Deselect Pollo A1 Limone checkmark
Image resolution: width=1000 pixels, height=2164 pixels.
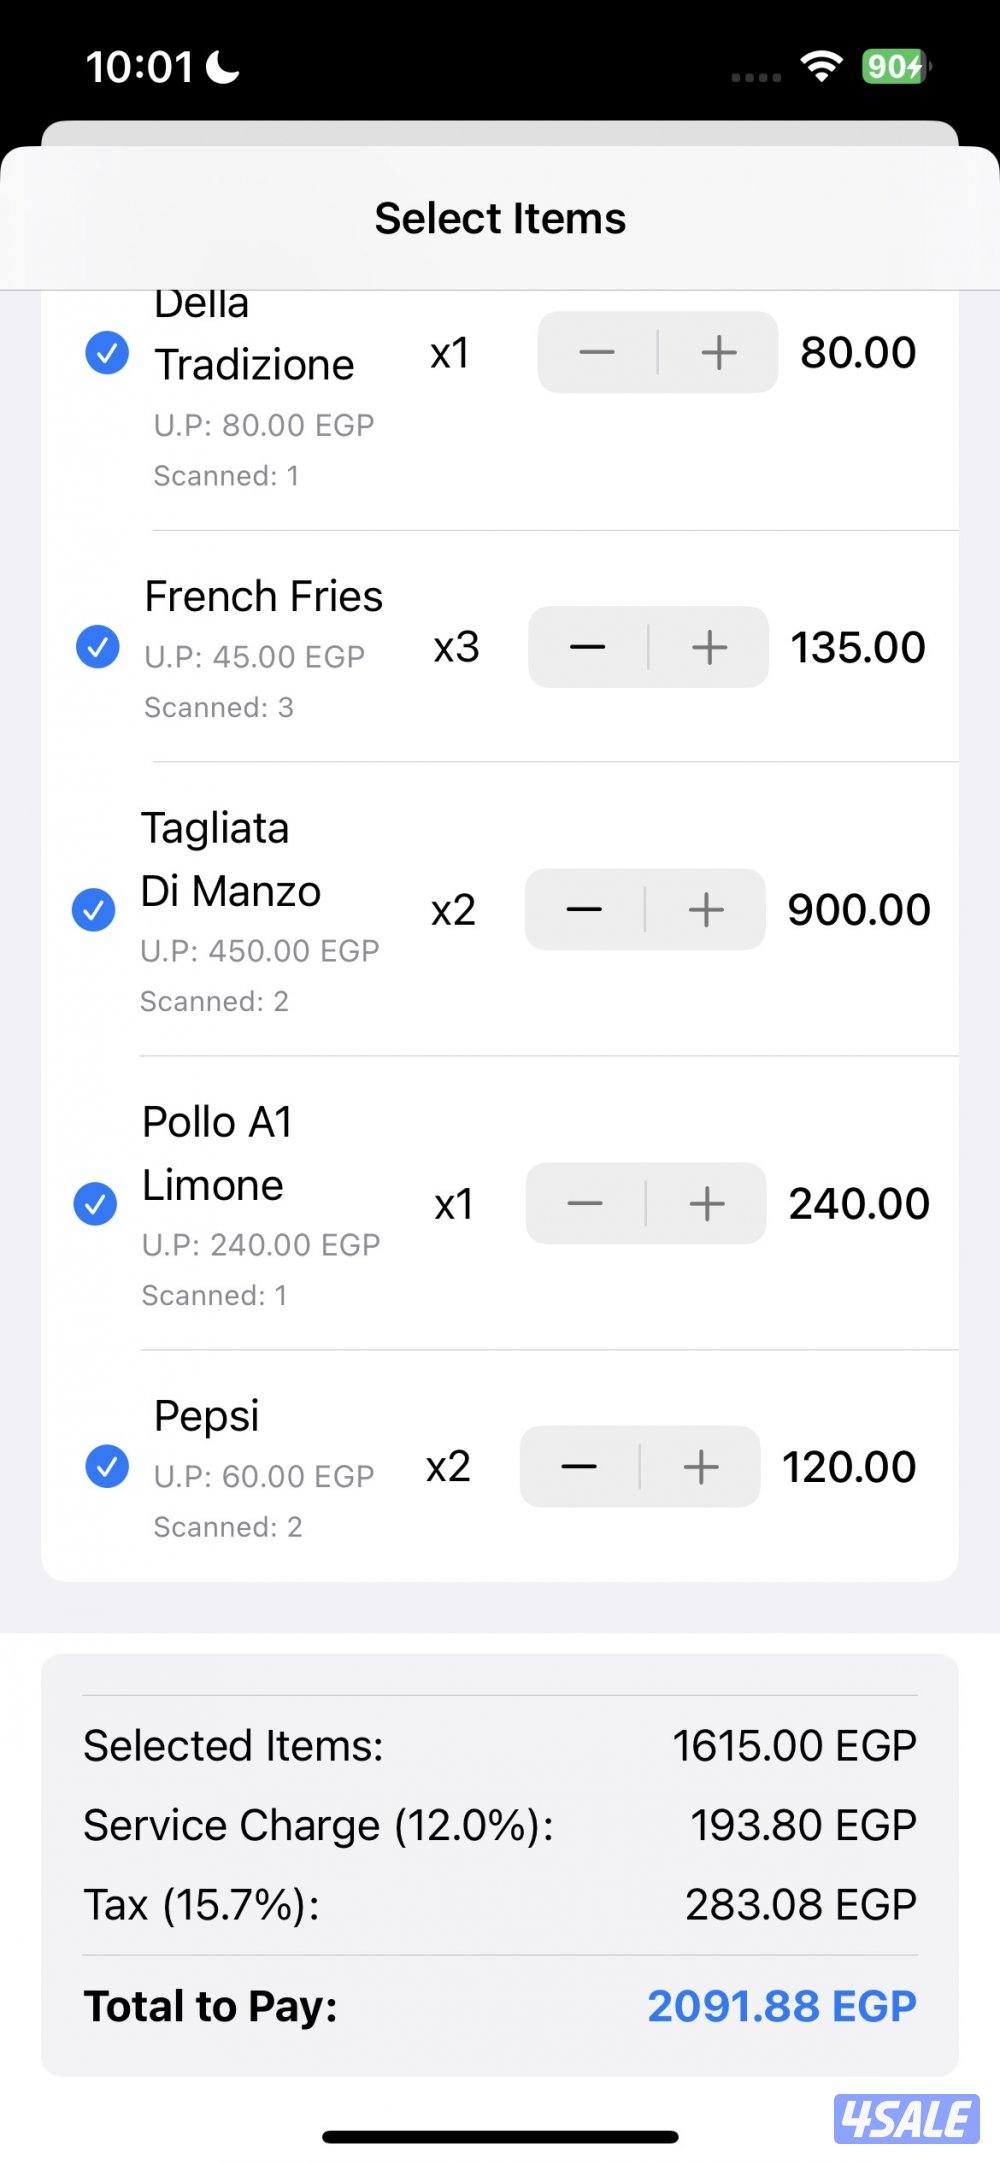tap(96, 1203)
